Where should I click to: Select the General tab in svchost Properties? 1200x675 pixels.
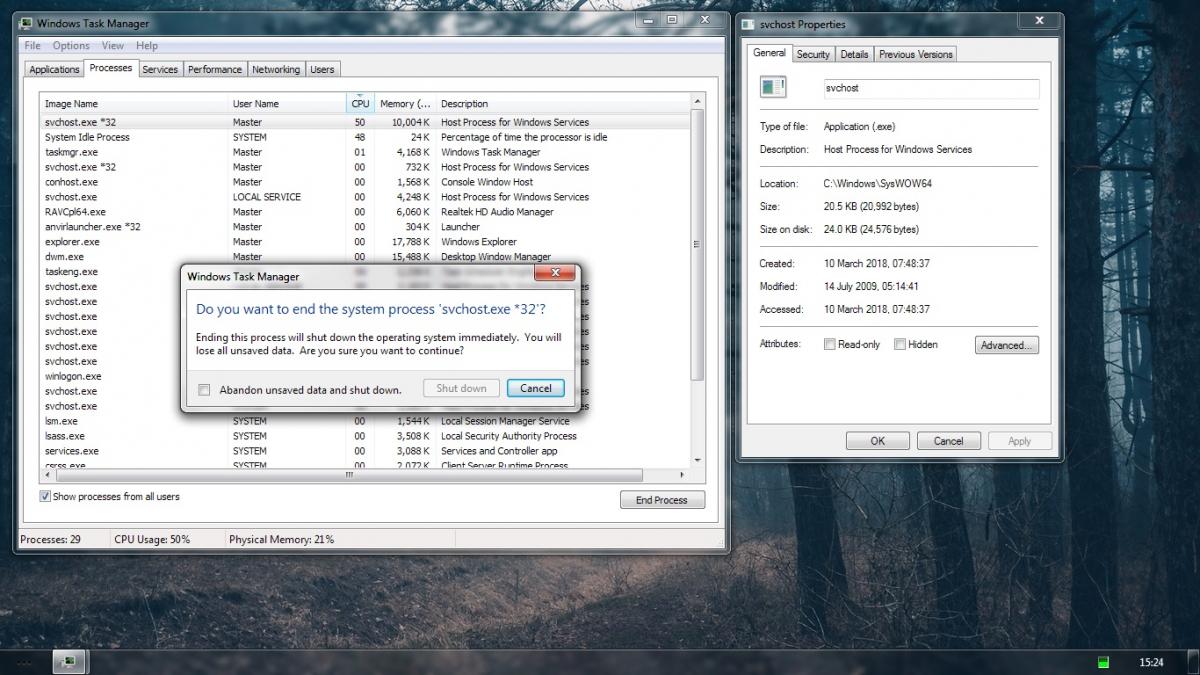pos(769,53)
